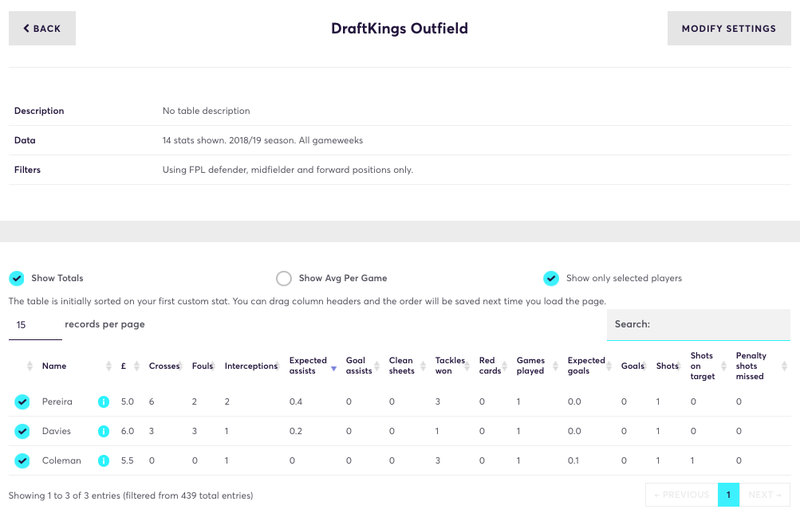Sort by the checkbox selection column

30,366
